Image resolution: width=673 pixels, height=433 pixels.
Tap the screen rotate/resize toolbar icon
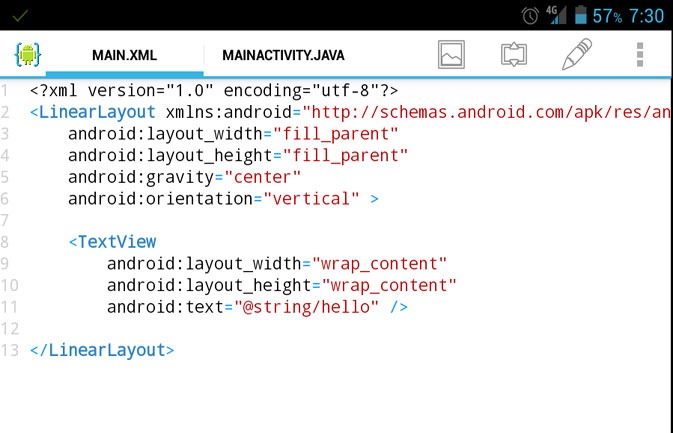click(514, 55)
